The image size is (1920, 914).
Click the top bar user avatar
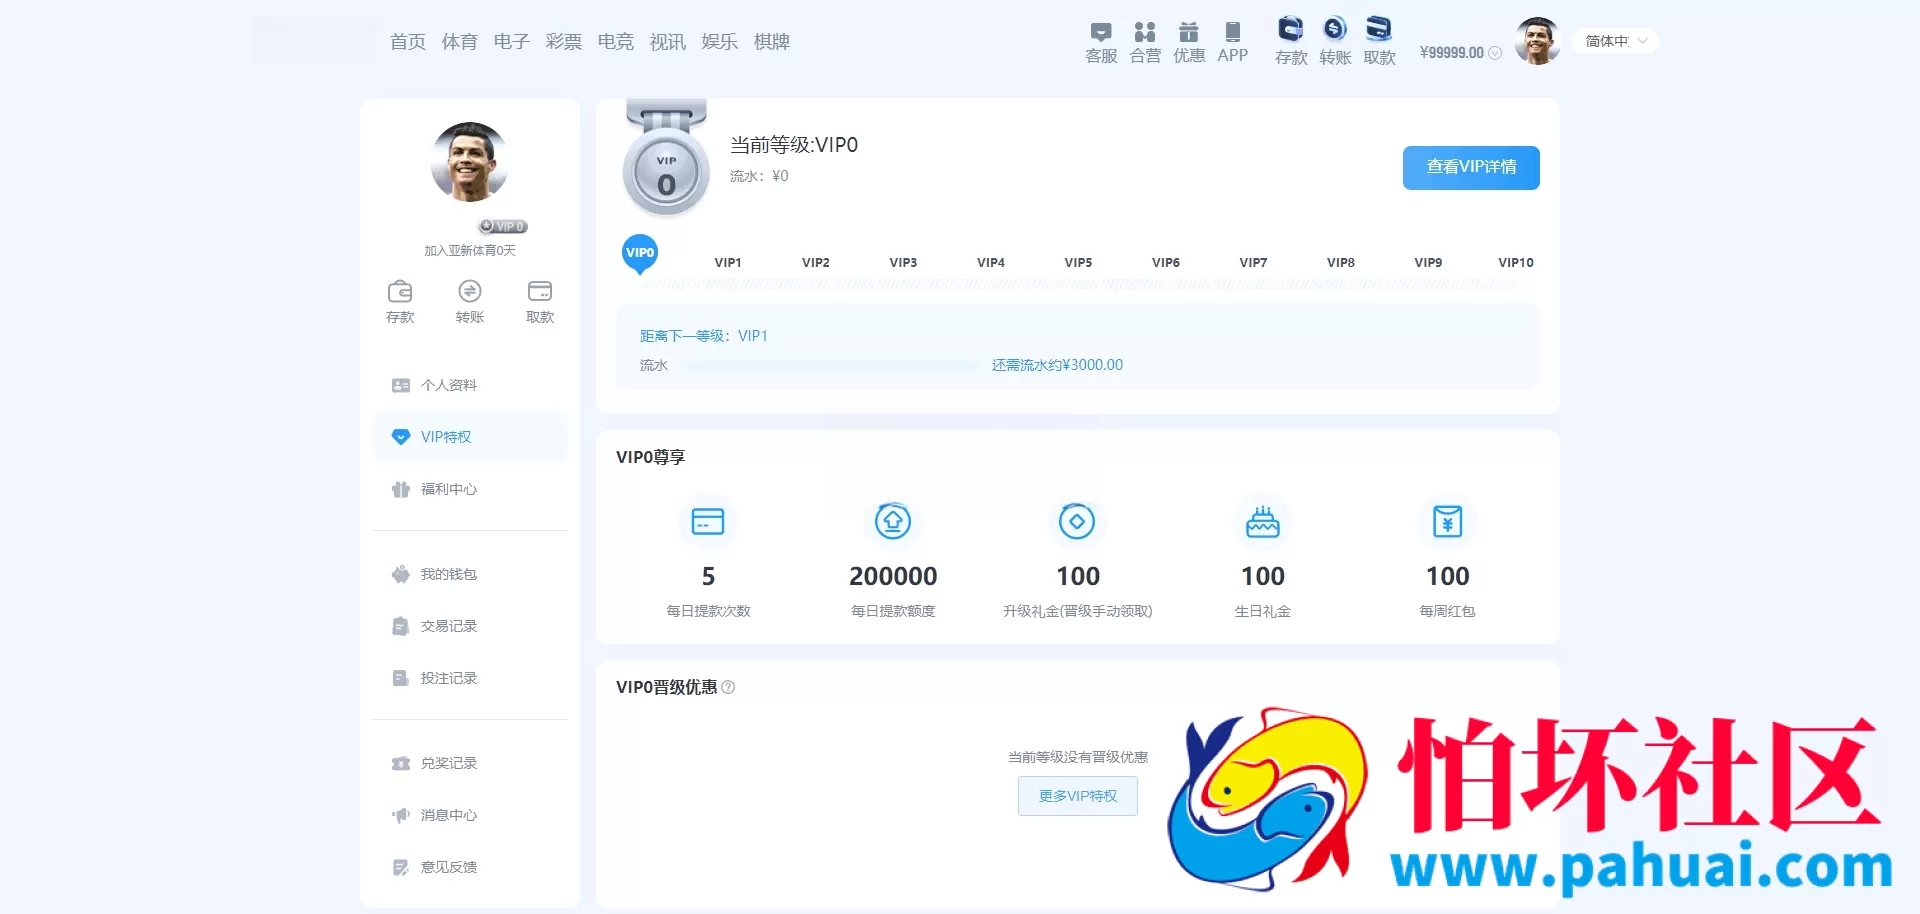(1537, 41)
